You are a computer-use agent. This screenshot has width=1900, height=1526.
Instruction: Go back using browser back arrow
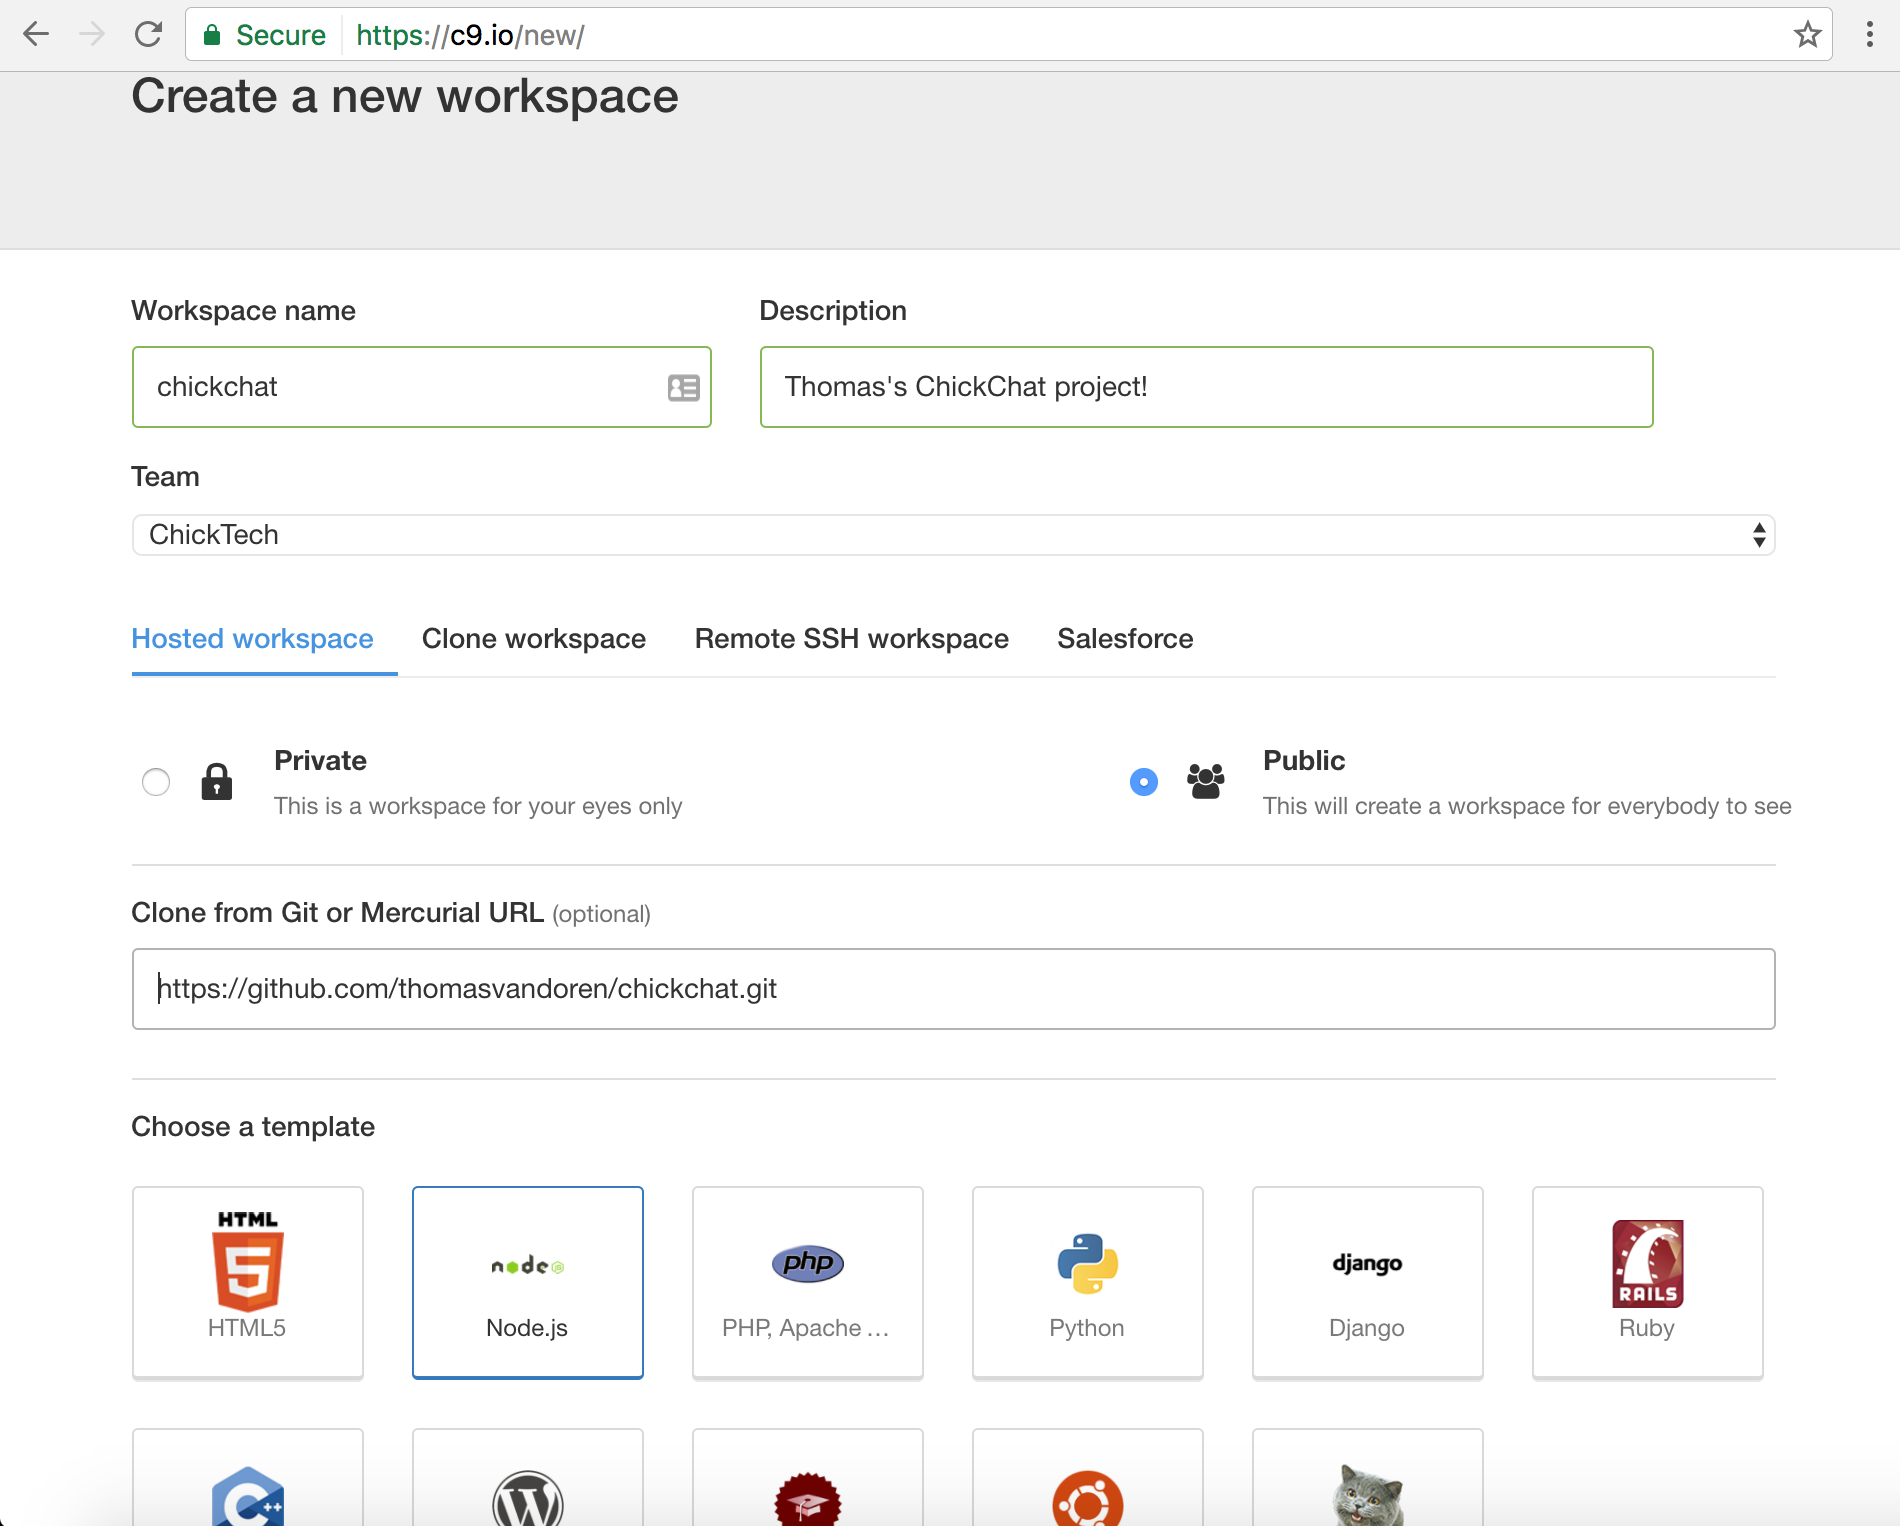[x=36, y=35]
